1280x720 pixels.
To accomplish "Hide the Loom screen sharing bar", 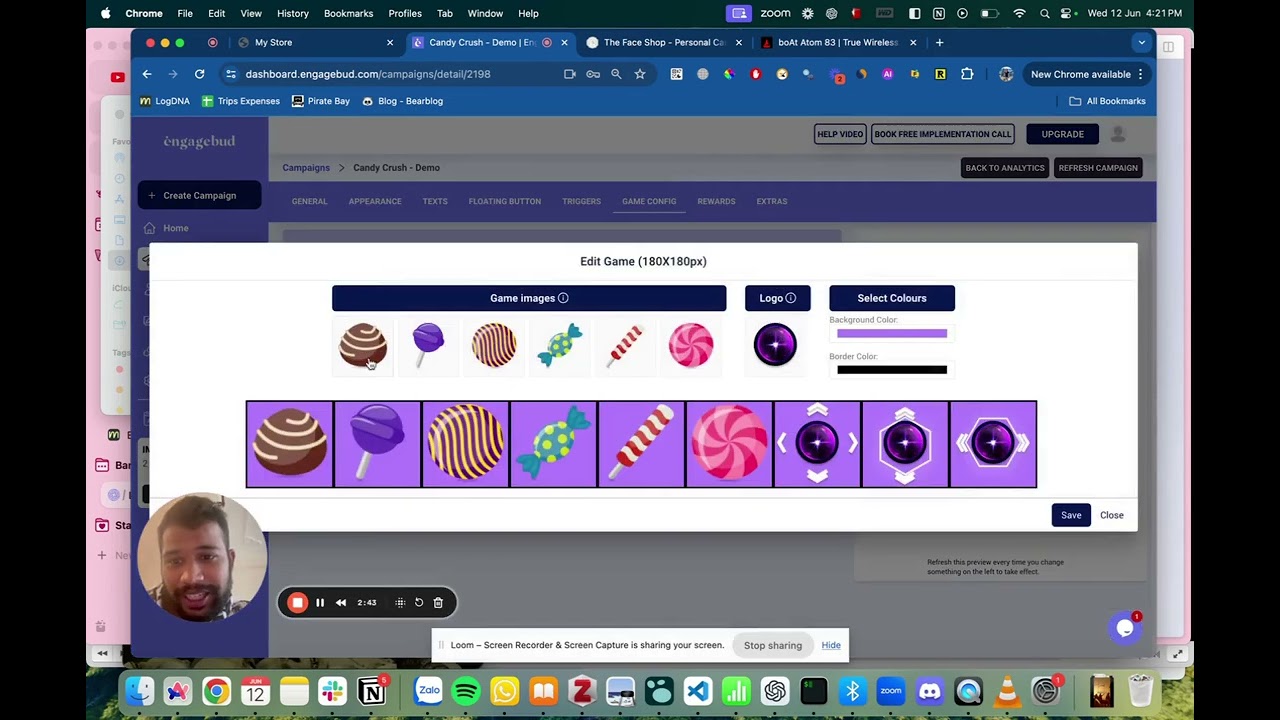I will pos(831,645).
